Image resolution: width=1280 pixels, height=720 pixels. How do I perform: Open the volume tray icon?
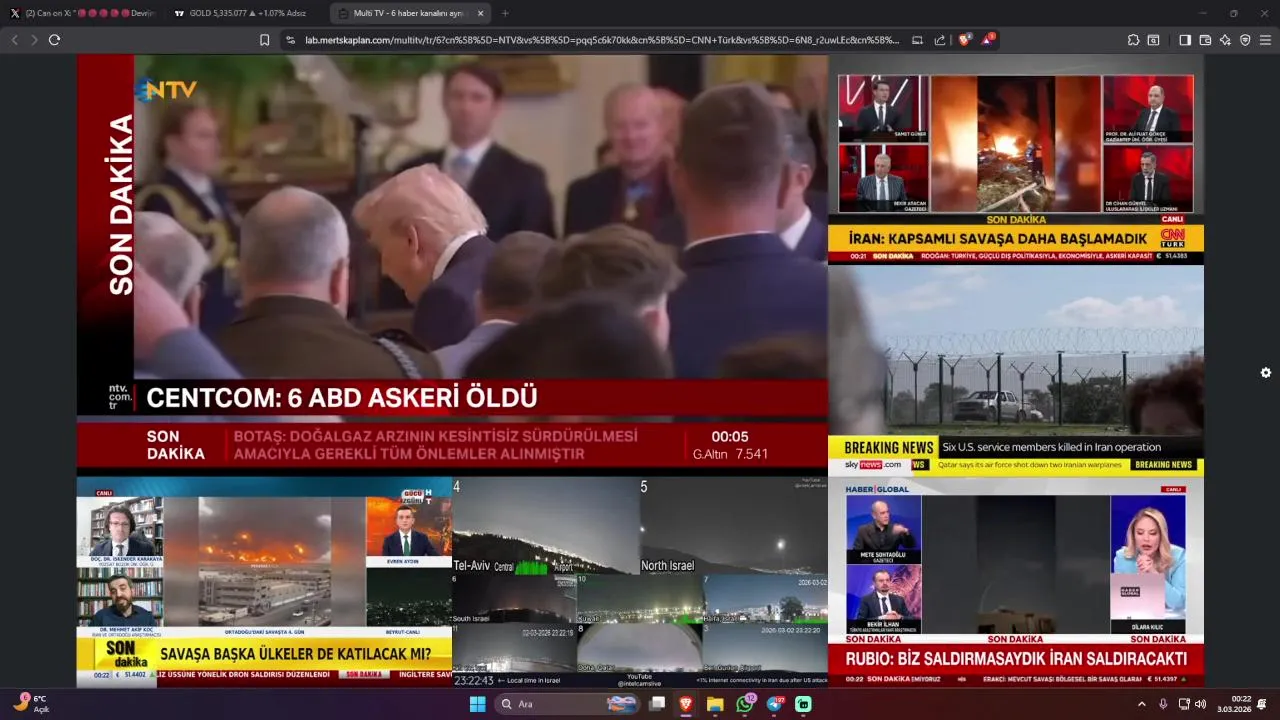click(1201, 704)
